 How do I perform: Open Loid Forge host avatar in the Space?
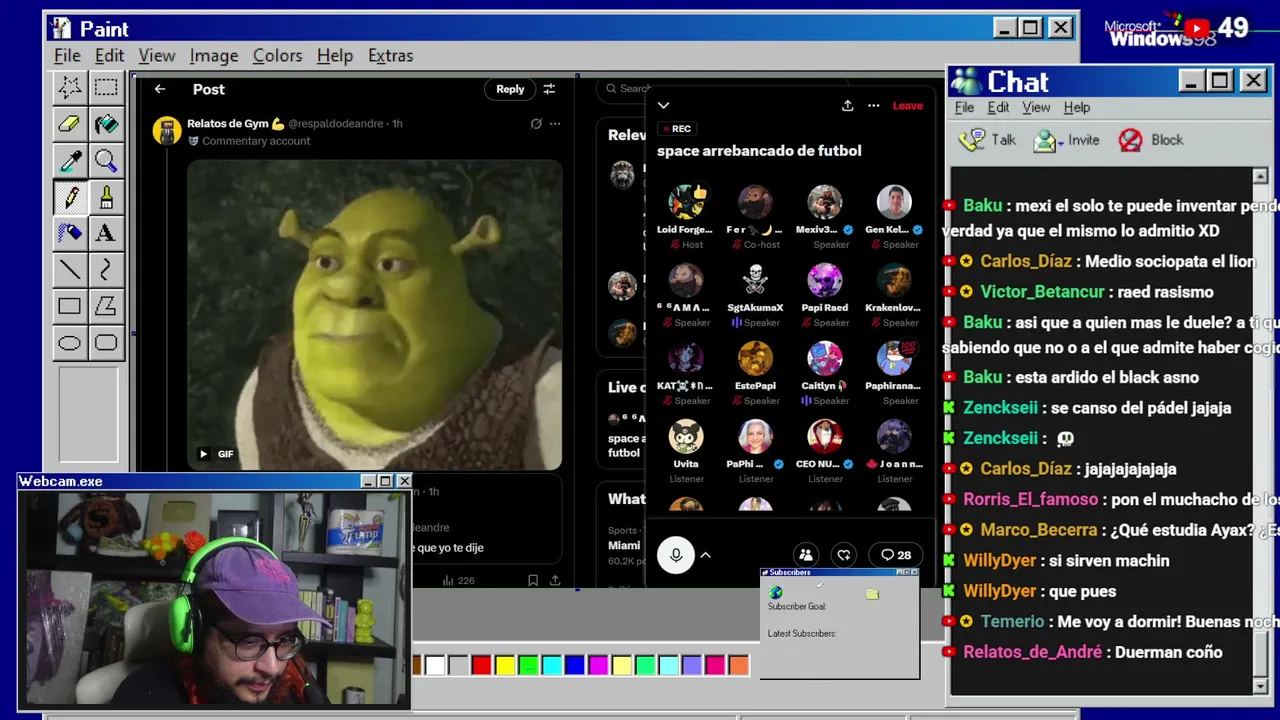pyautogui.click(x=686, y=202)
